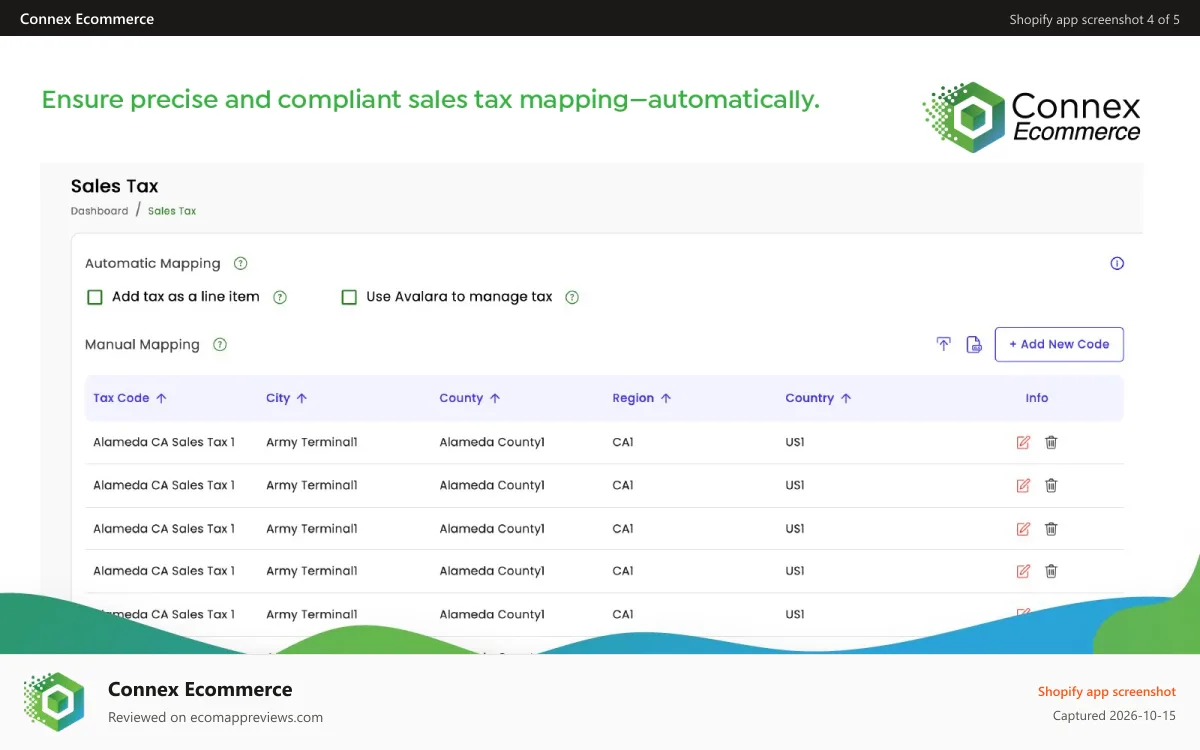Image resolution: width=1200 pixels, height=750 pixels.
Task: Click help icon beside Add tax as line item
Action: click(280, 297)
